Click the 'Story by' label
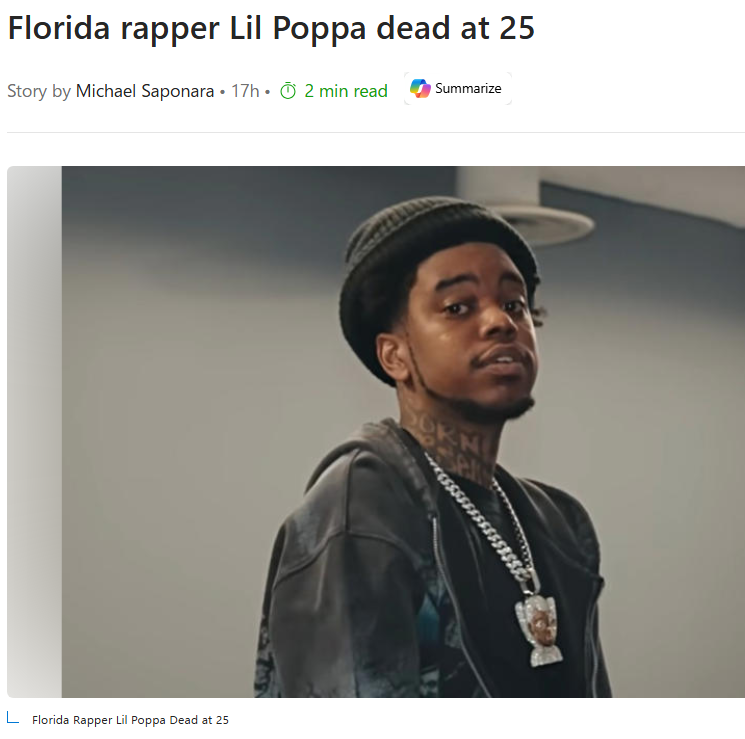This screenshot has height=739, width=745. point(39,91)
